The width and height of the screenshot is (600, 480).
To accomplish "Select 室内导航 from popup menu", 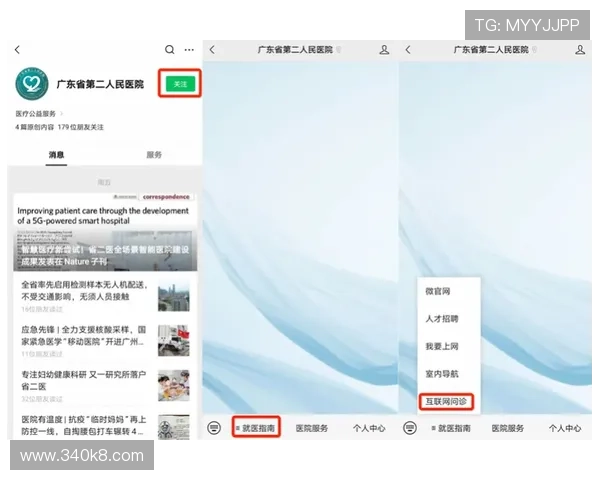I will 442,374.
